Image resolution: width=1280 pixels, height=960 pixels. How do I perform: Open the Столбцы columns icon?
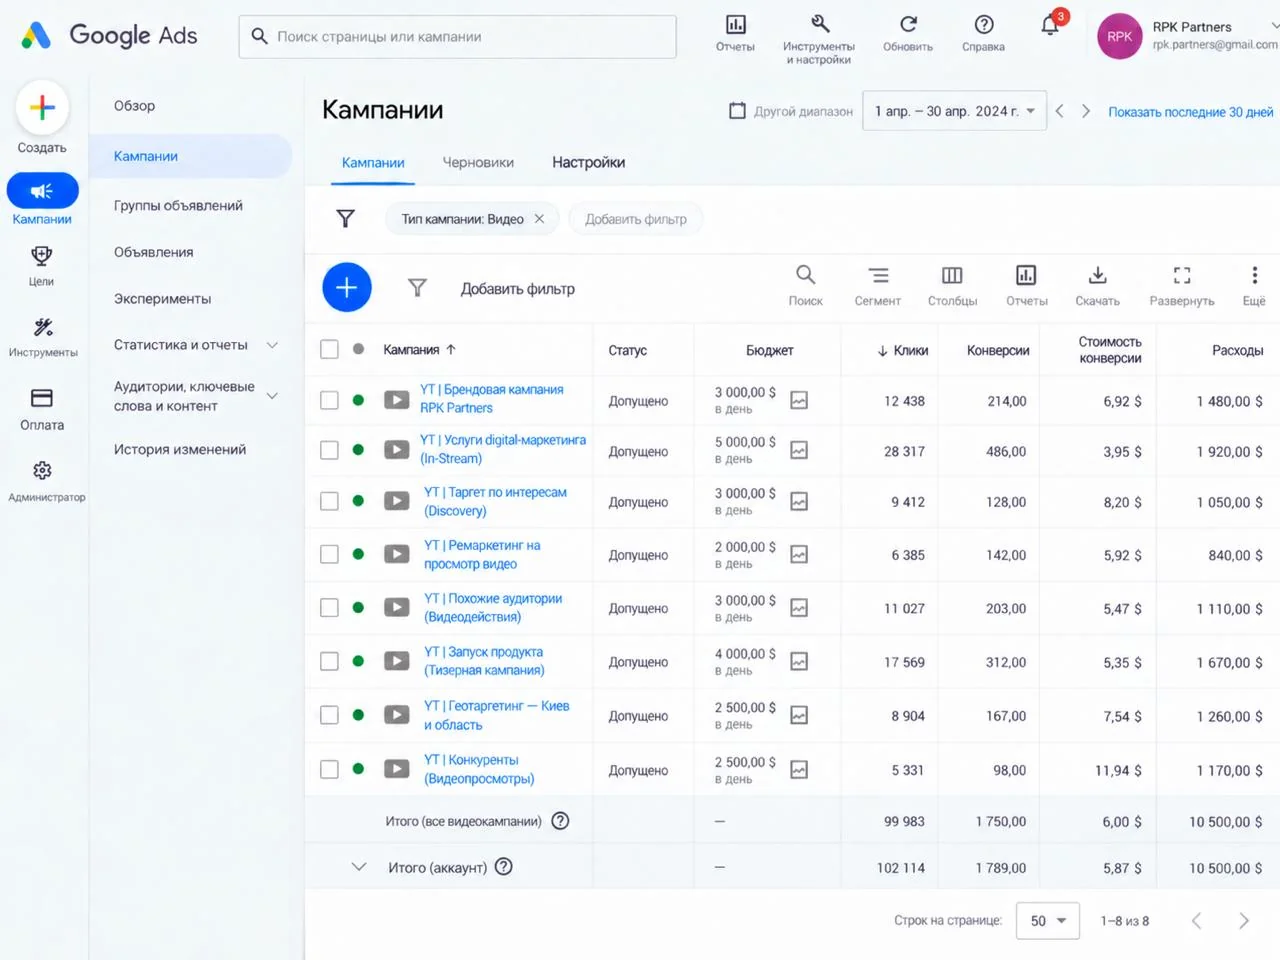tap(952, 275)
